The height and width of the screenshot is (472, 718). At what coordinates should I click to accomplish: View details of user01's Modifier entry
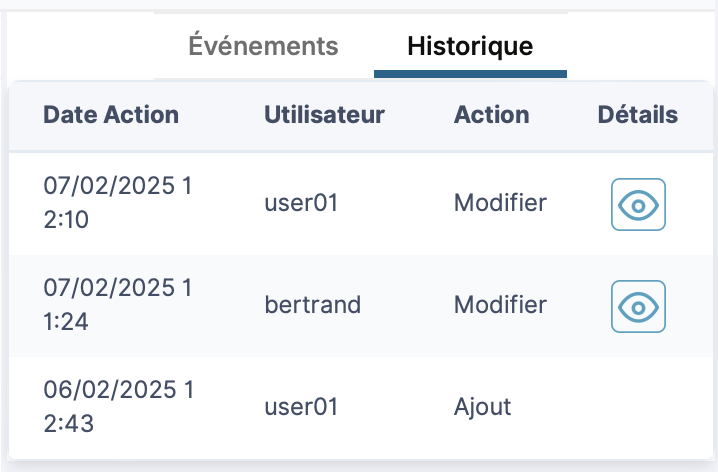(638, 204)
